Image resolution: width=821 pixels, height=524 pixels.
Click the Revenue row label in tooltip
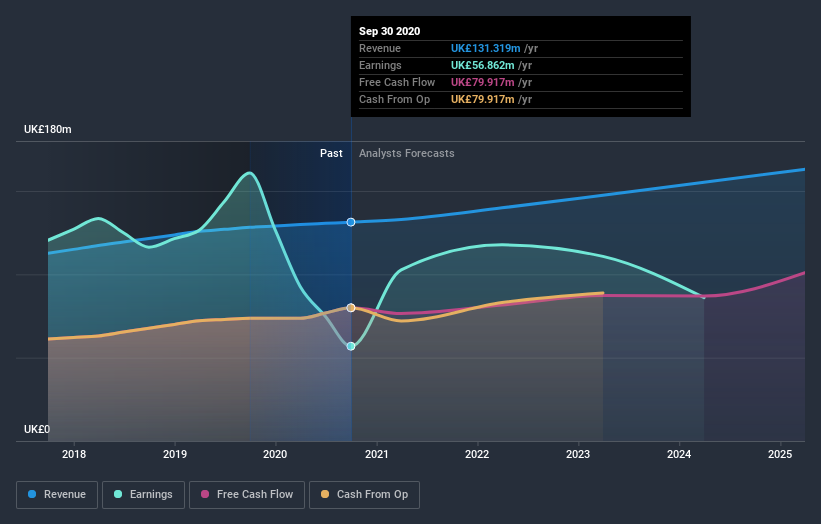[x=380, y=48]
